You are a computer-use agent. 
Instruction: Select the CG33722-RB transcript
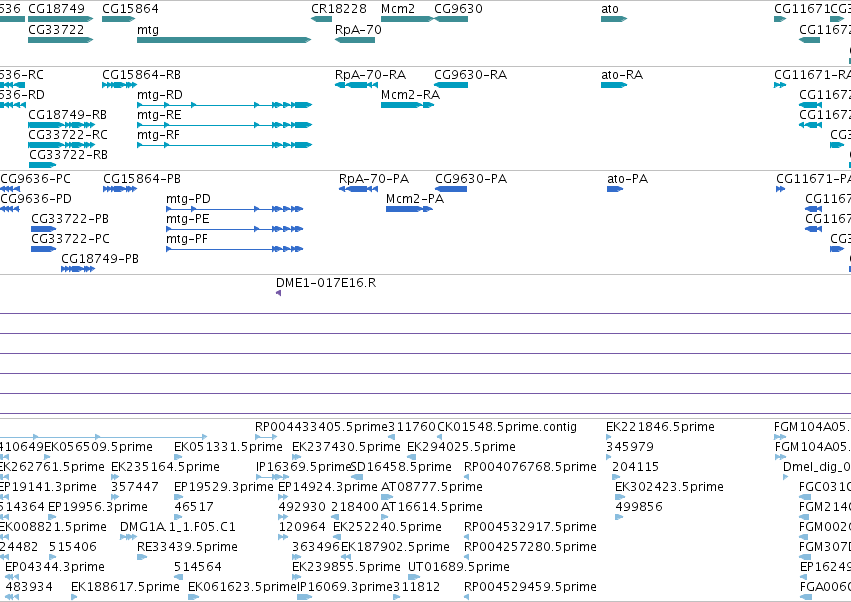coord(42,165)
